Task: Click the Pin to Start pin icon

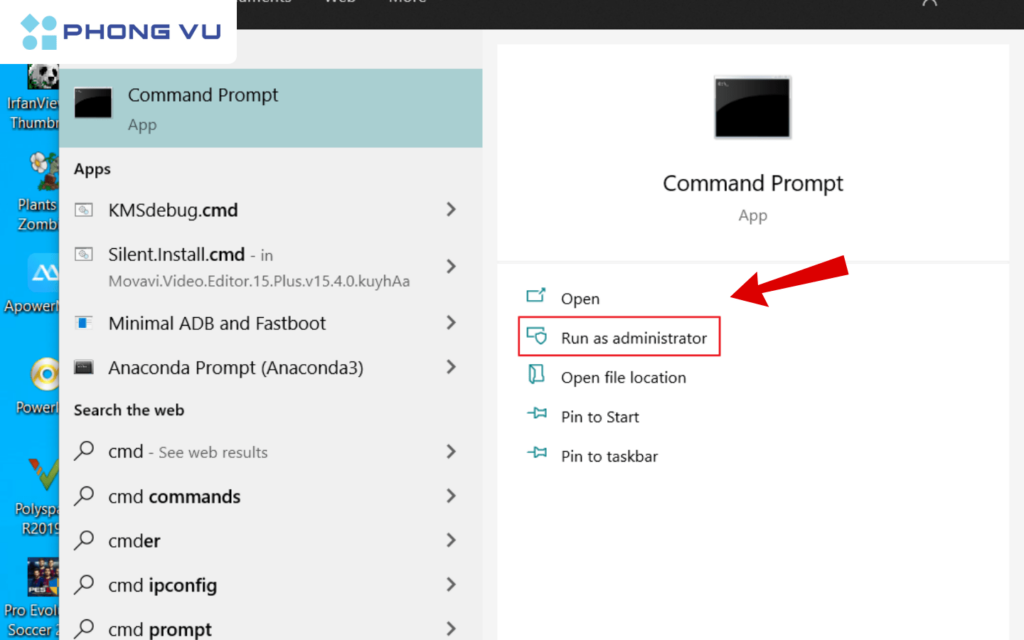Action: tap(537, 417)
